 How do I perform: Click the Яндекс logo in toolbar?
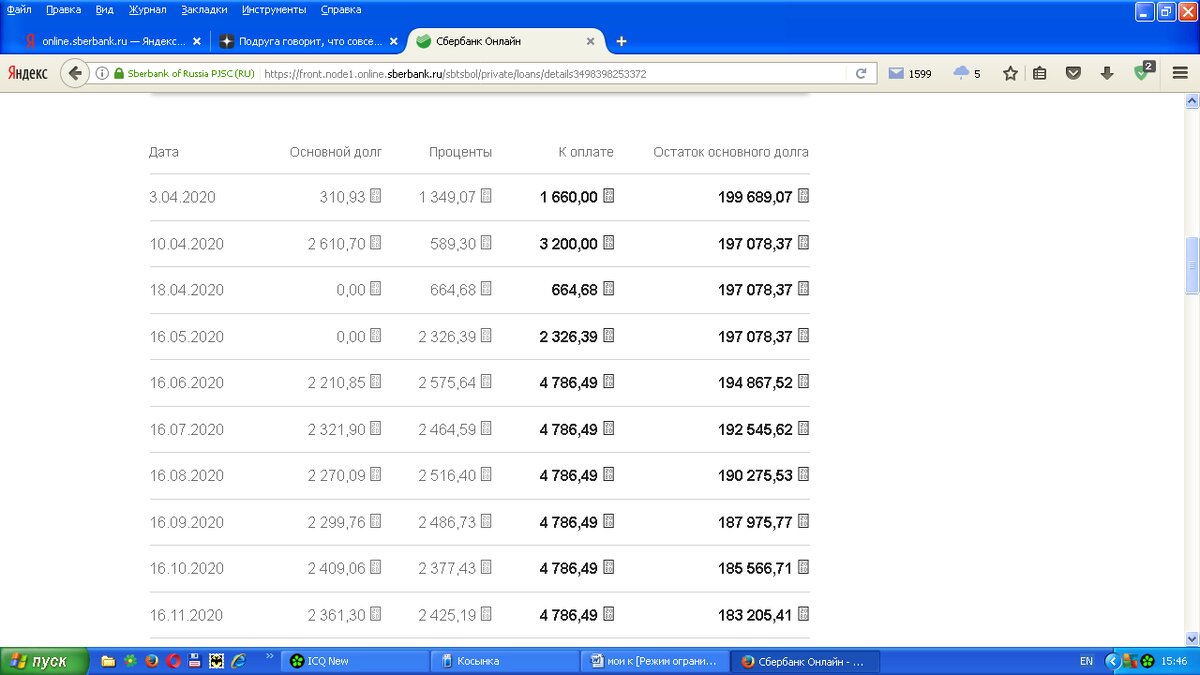tap(28, 73)
